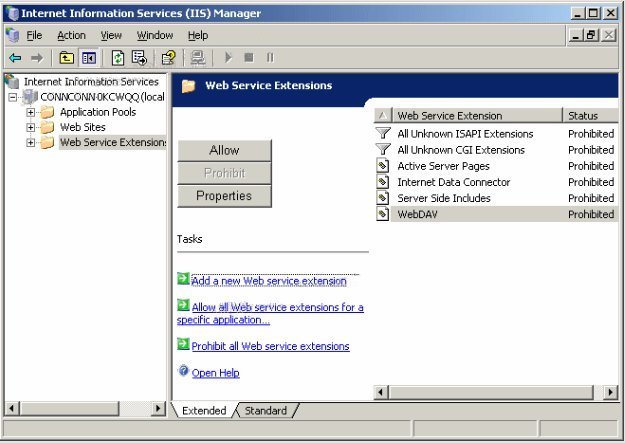Screen dimensions: 625x443
Task: Expand the Web Service Extensions node
Action: pos(30,143)
